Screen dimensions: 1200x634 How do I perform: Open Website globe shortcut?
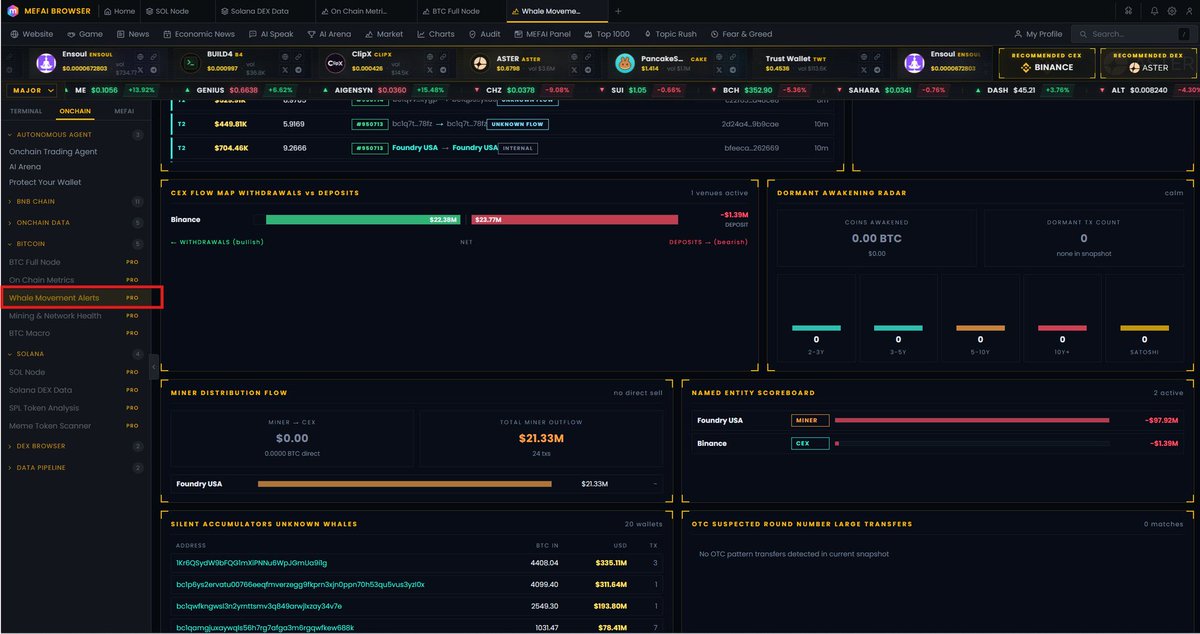pyautogui.click(x=32, y=34)
